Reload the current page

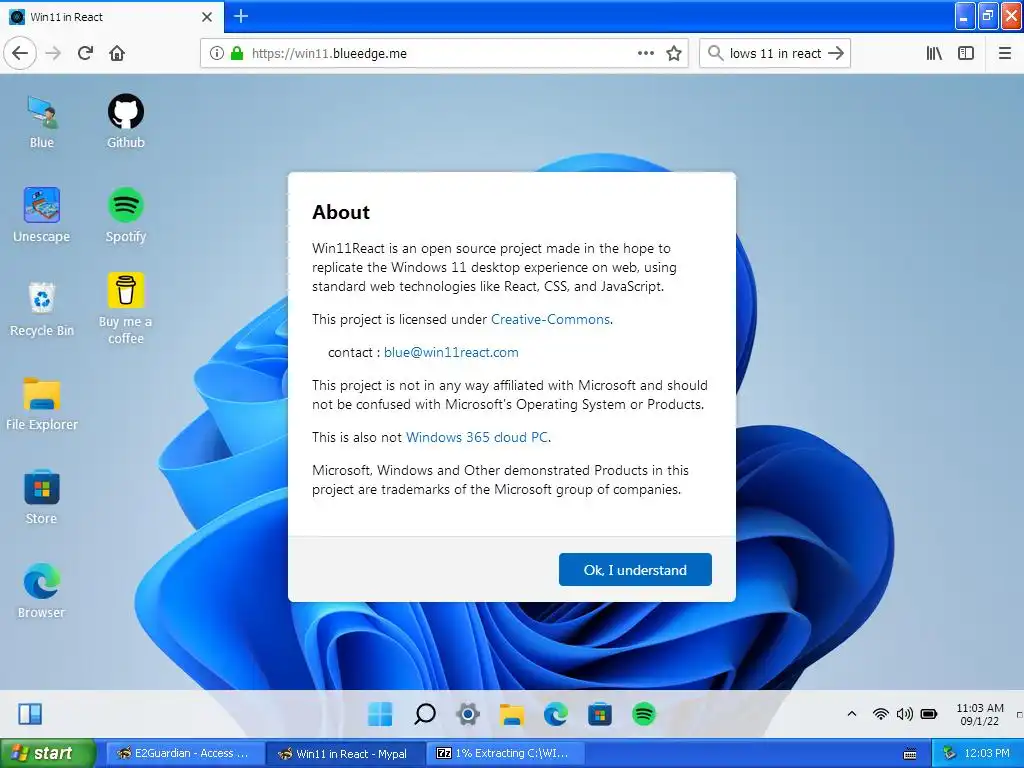[86, 53]
